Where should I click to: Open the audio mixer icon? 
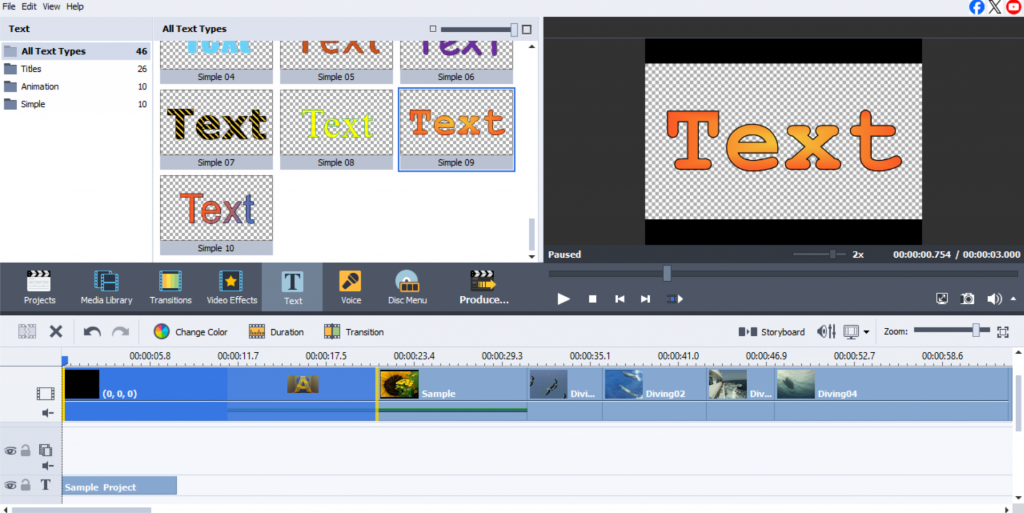[x=826, y=332]
